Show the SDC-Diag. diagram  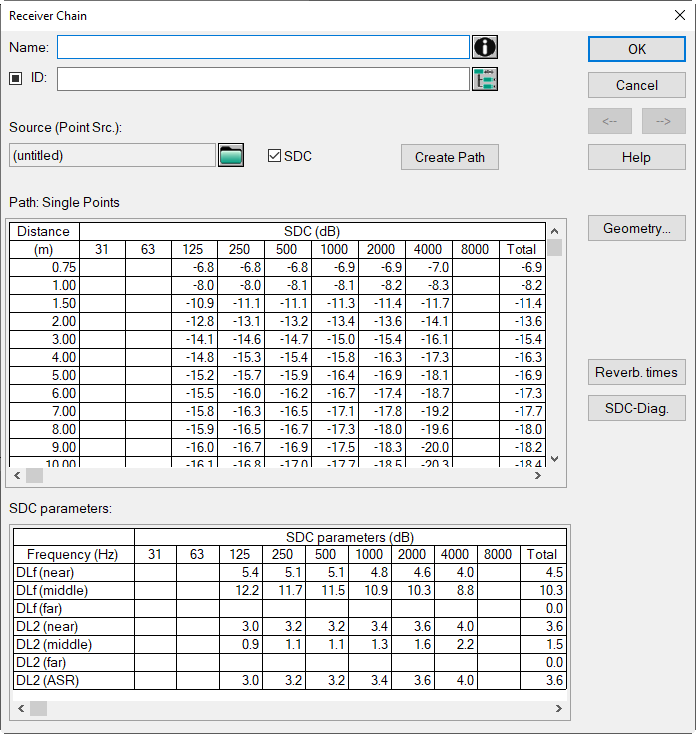pyautogui.click(x=637, y=408)
